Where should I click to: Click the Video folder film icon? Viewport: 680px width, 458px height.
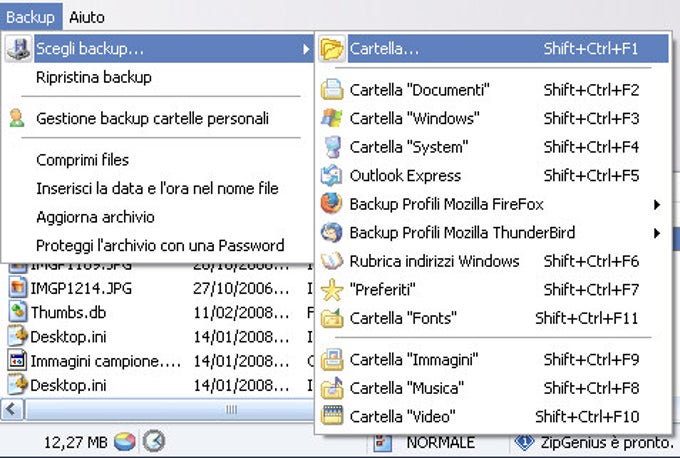332,415
